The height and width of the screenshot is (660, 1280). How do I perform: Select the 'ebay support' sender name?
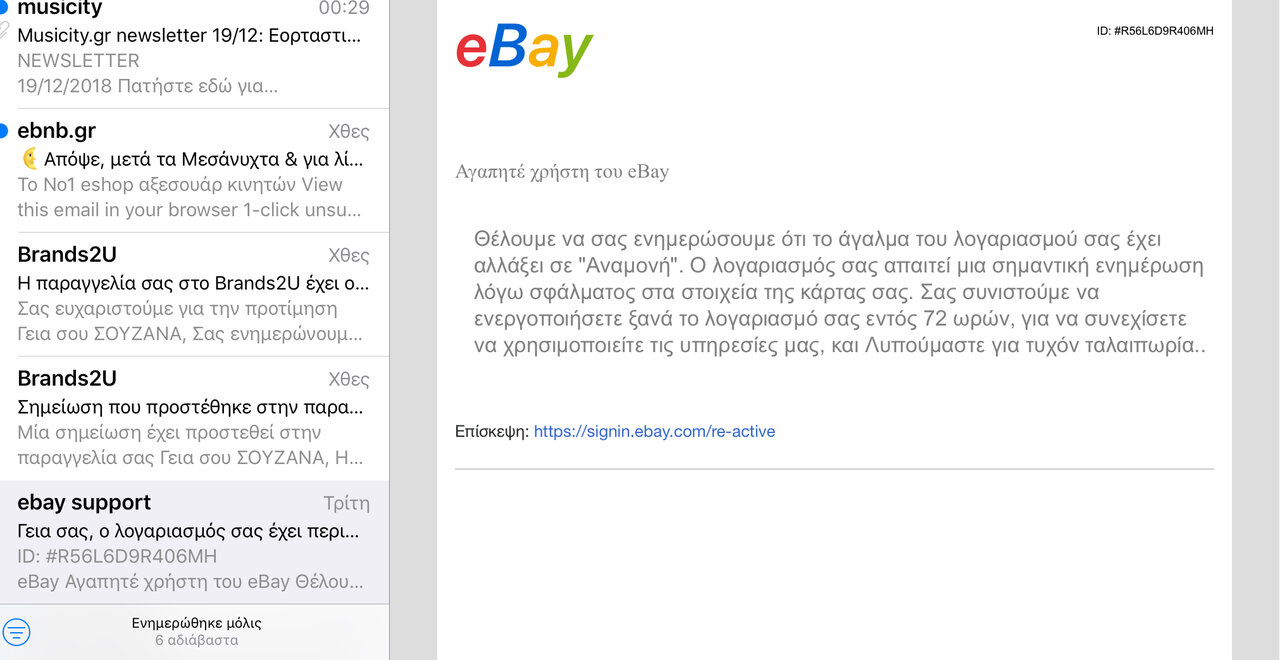point(84,502)
